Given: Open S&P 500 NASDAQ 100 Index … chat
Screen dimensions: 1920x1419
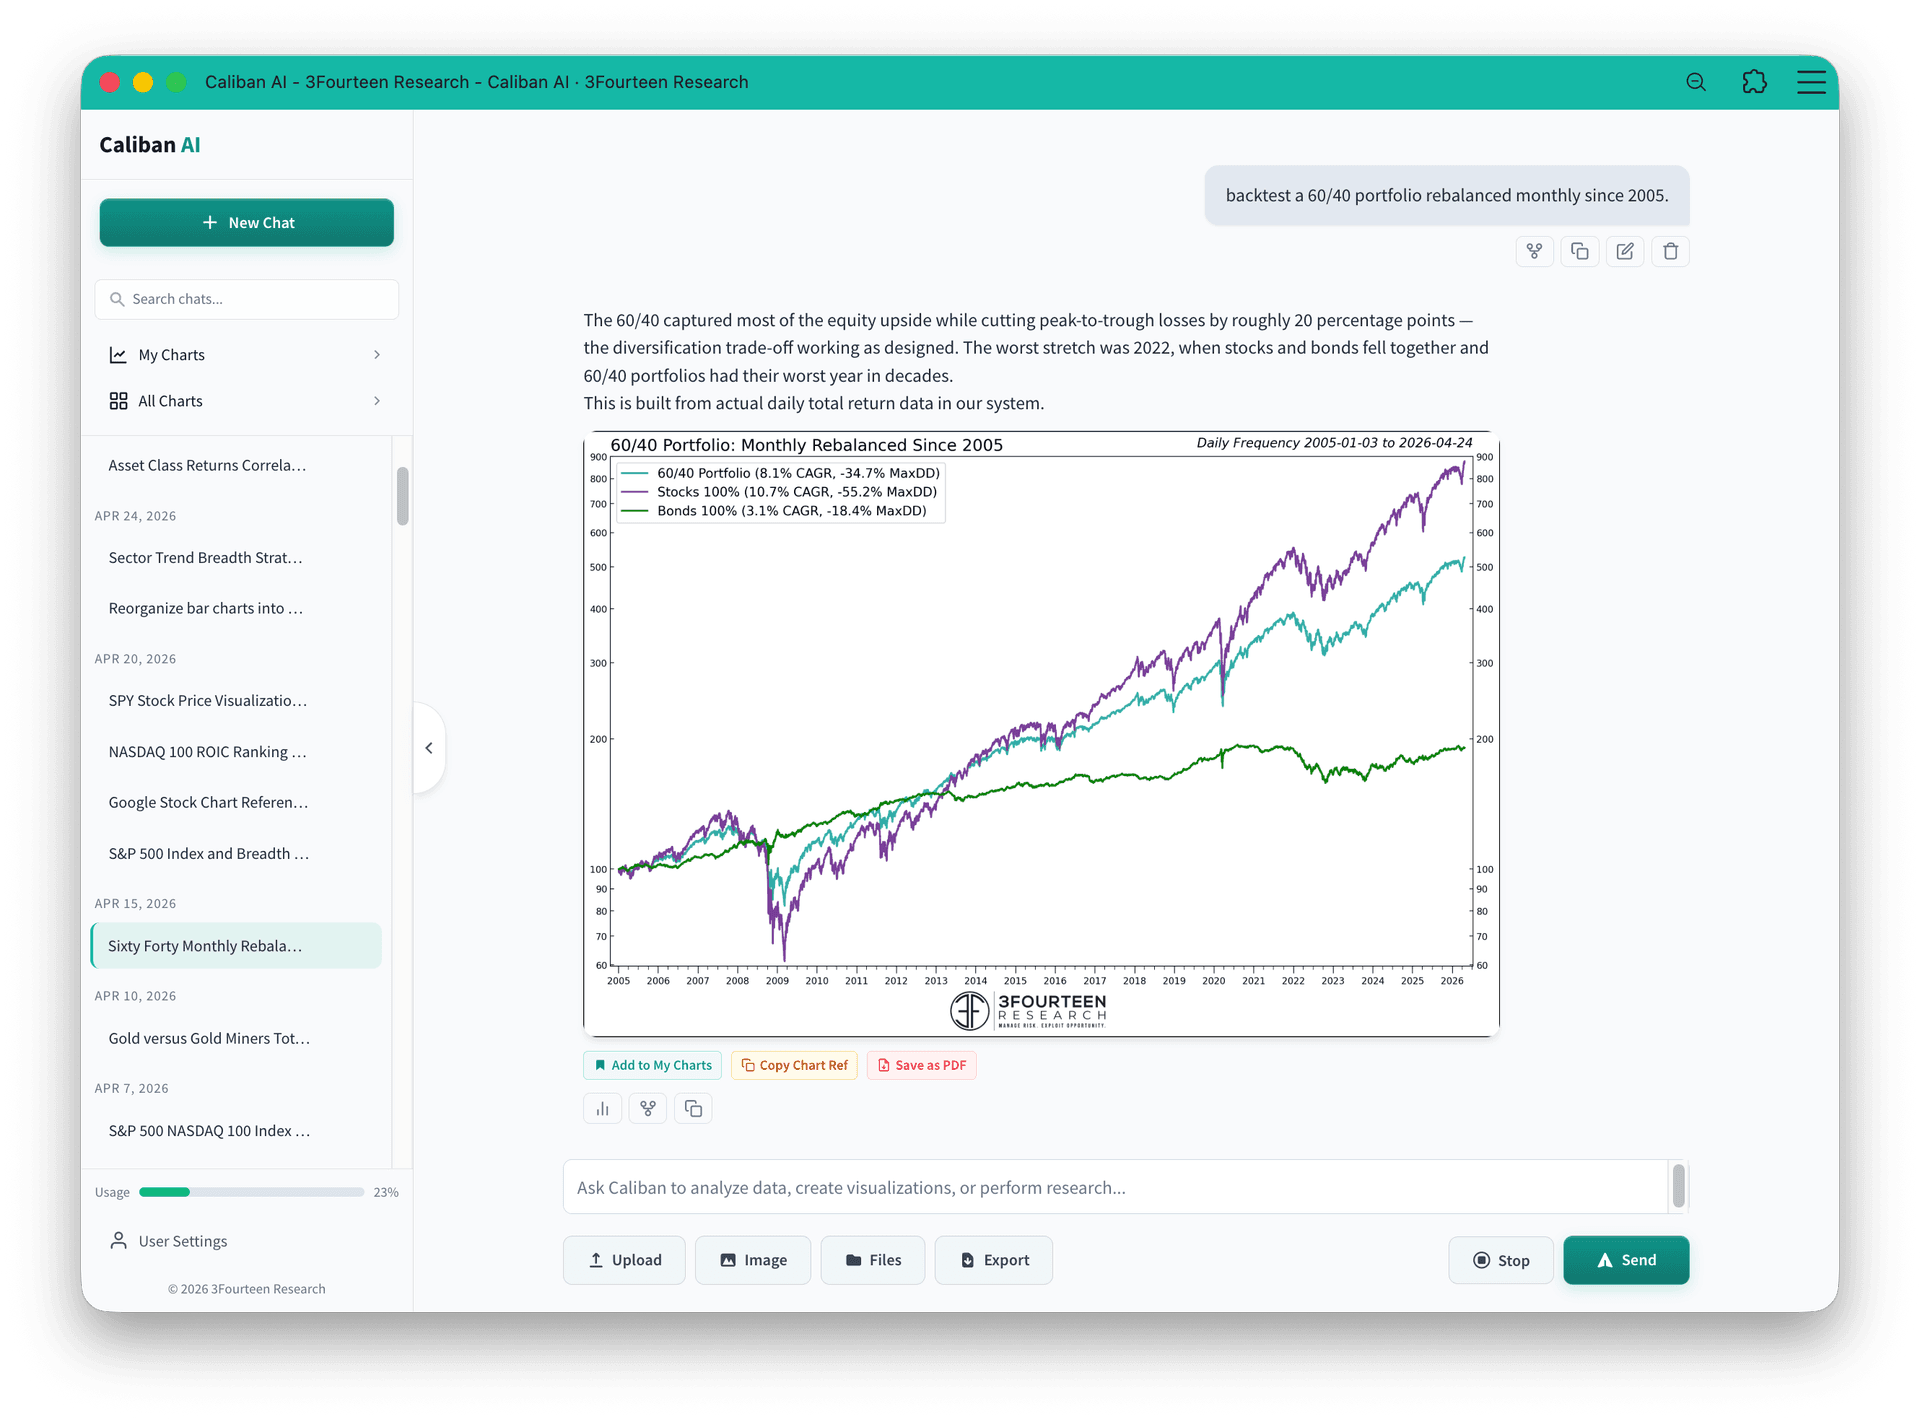Looking at the screenshot, I should 236,1131.
